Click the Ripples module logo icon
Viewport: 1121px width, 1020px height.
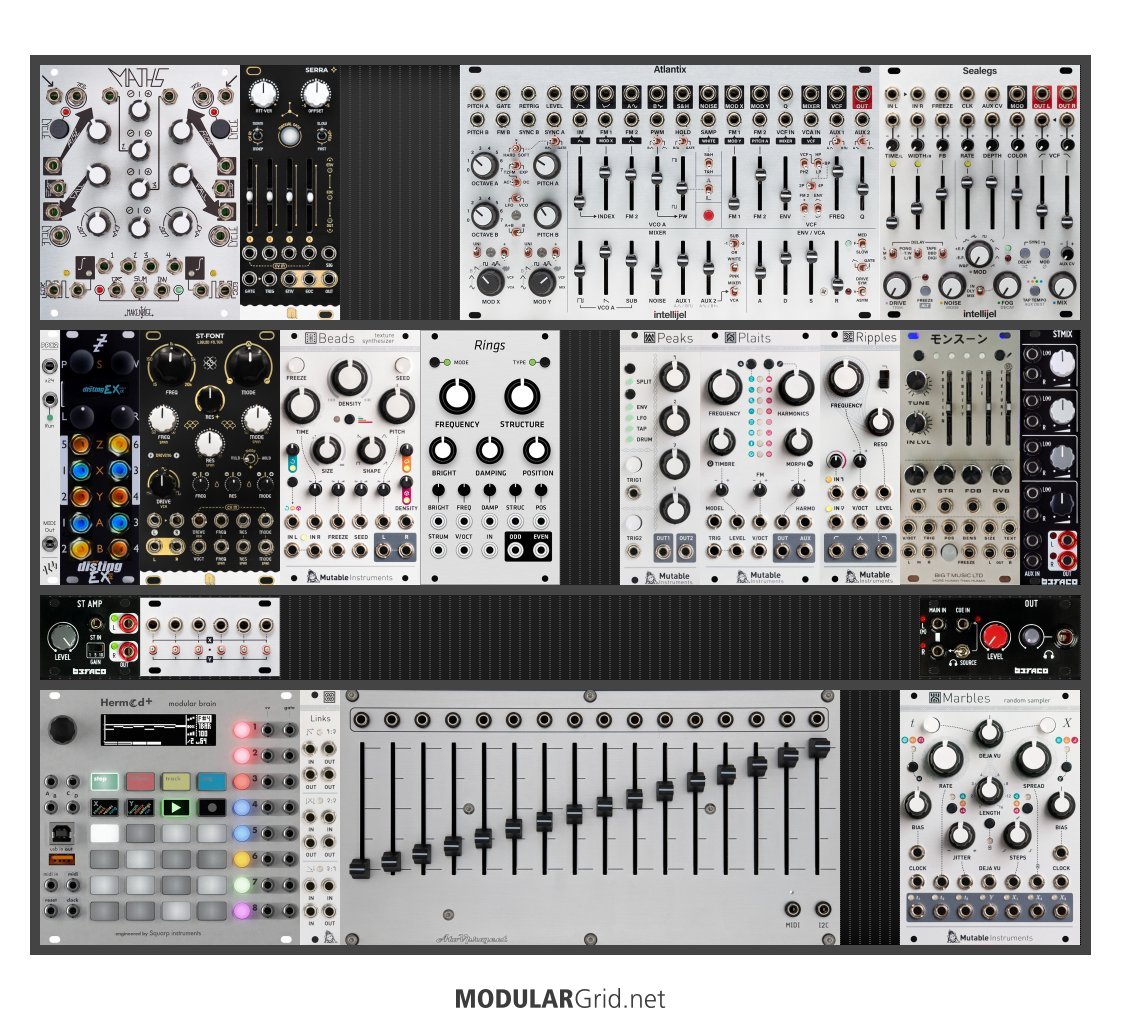(848, 337)
